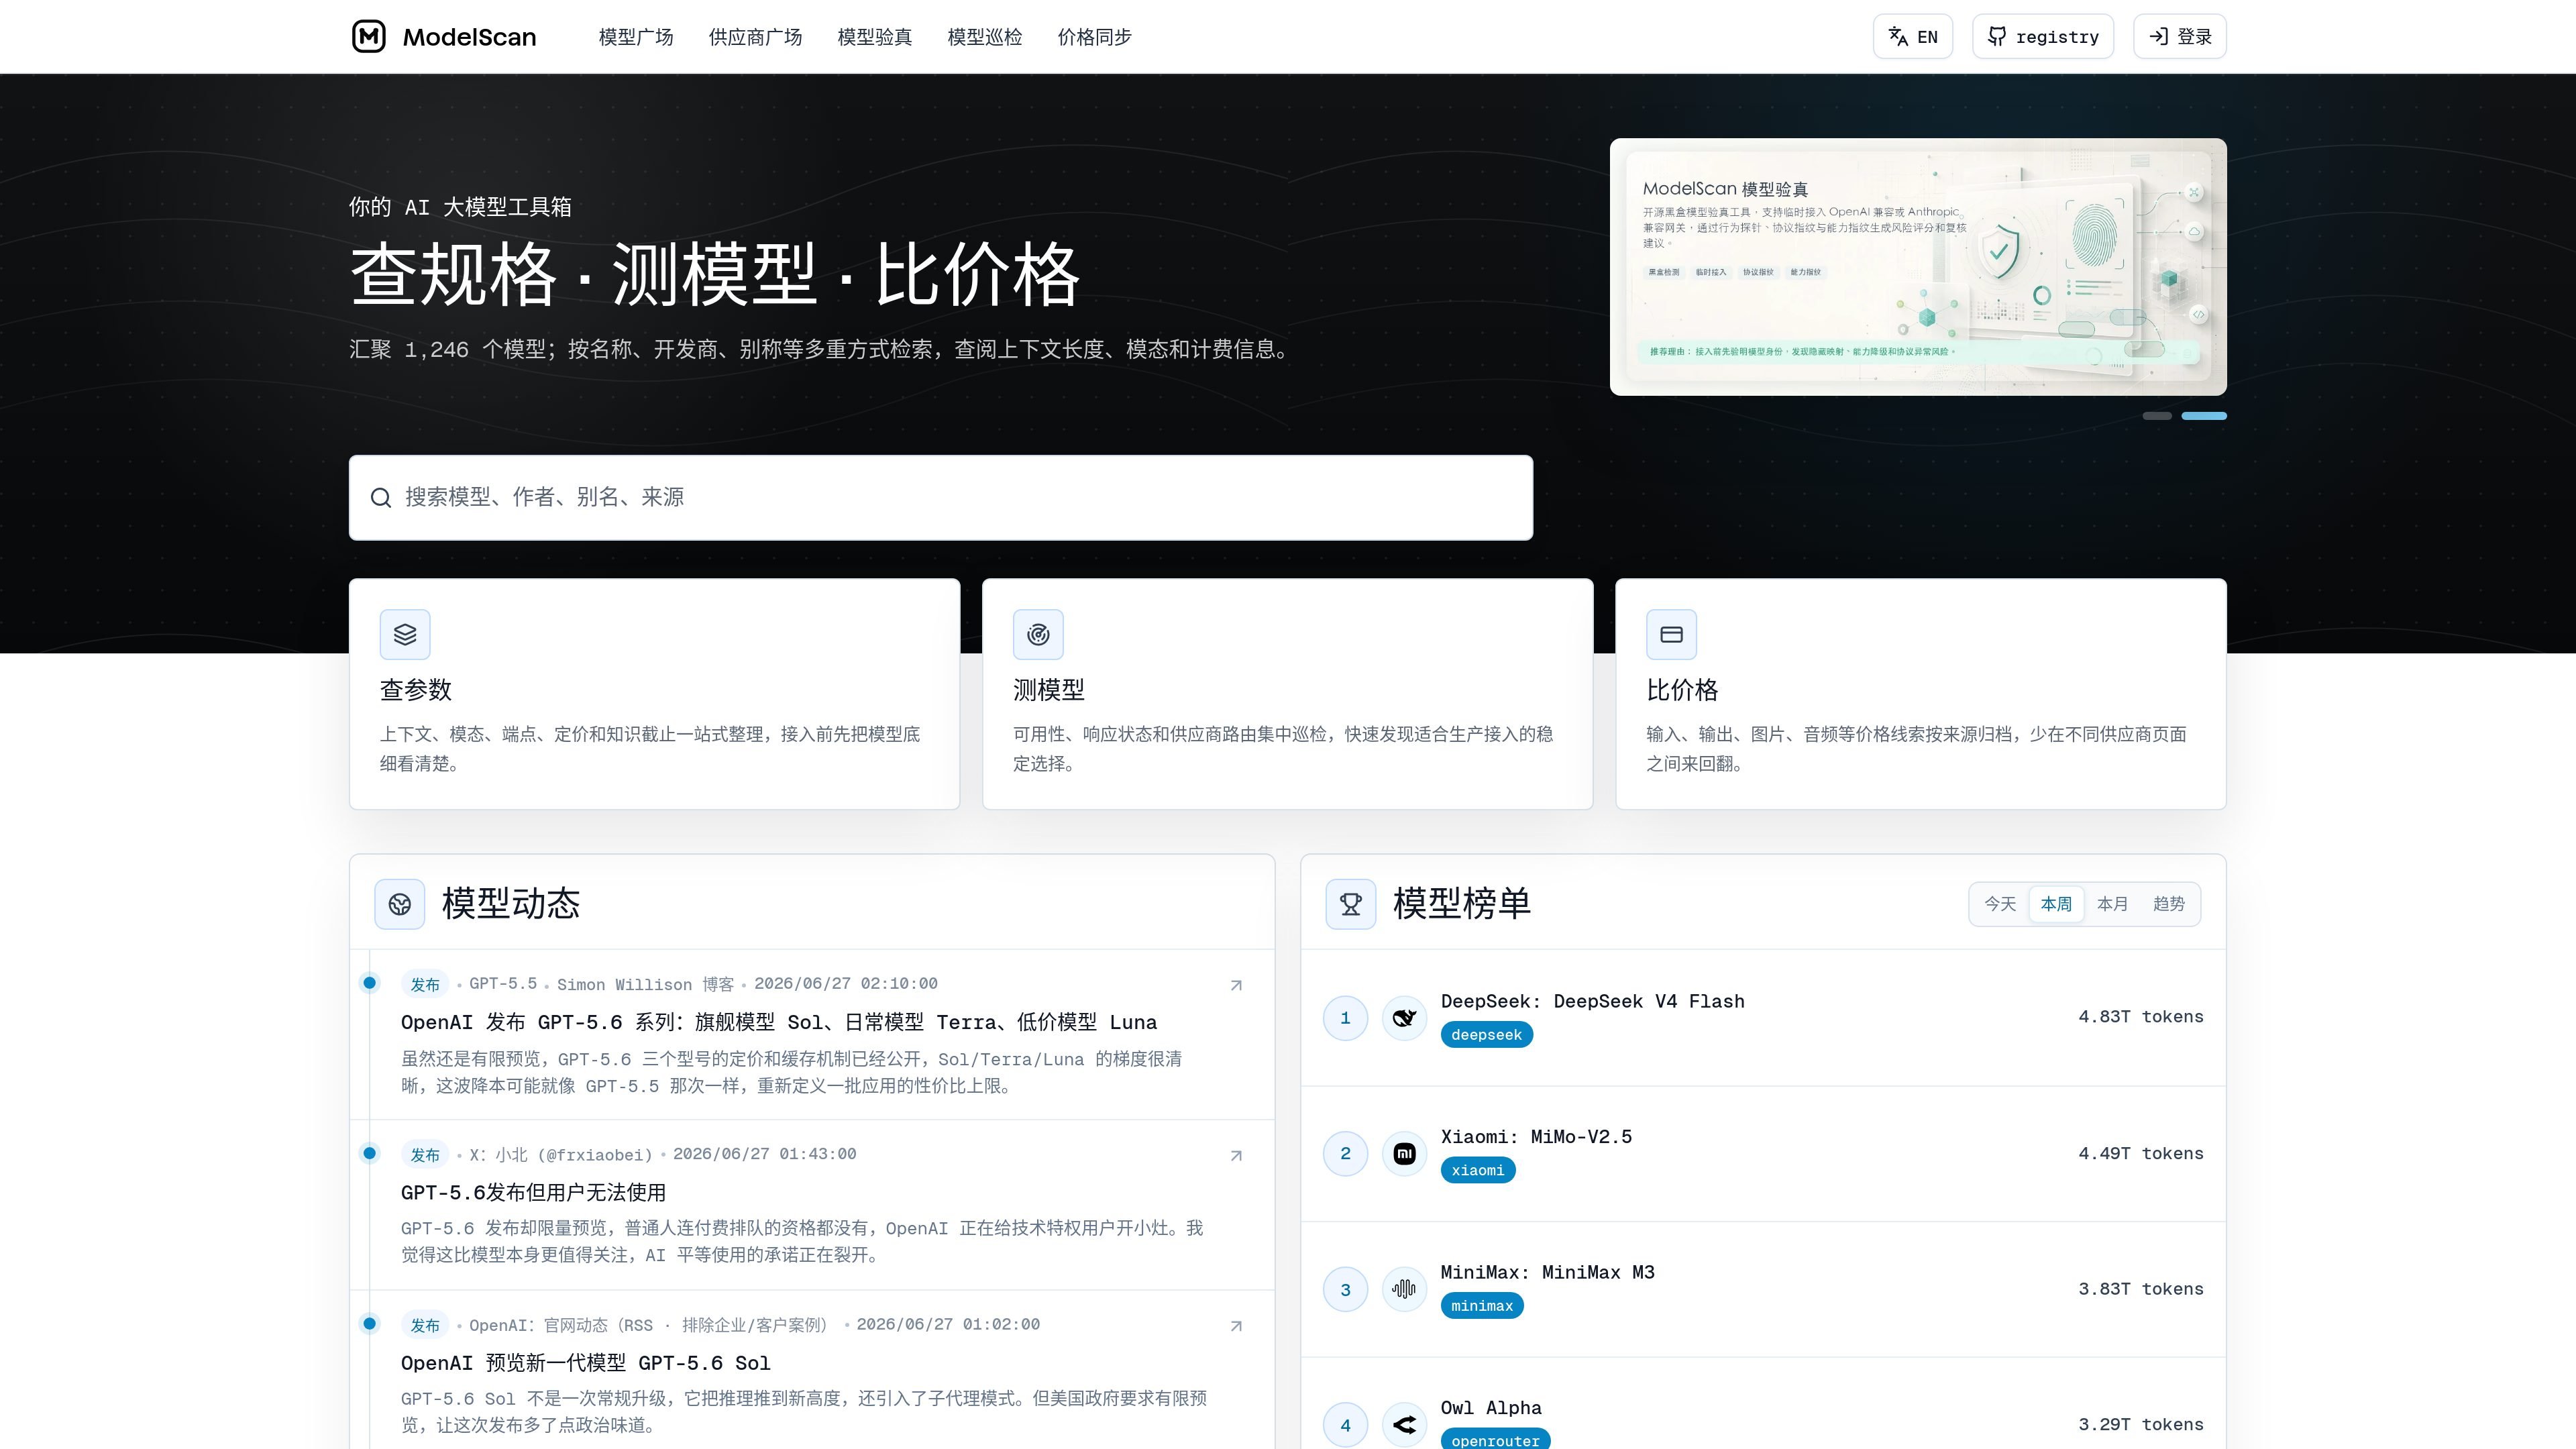This screenshot has height=1449, width=2576.
Task: Click the login arrow icon beside 登录
Action: tap(2158, 37)
